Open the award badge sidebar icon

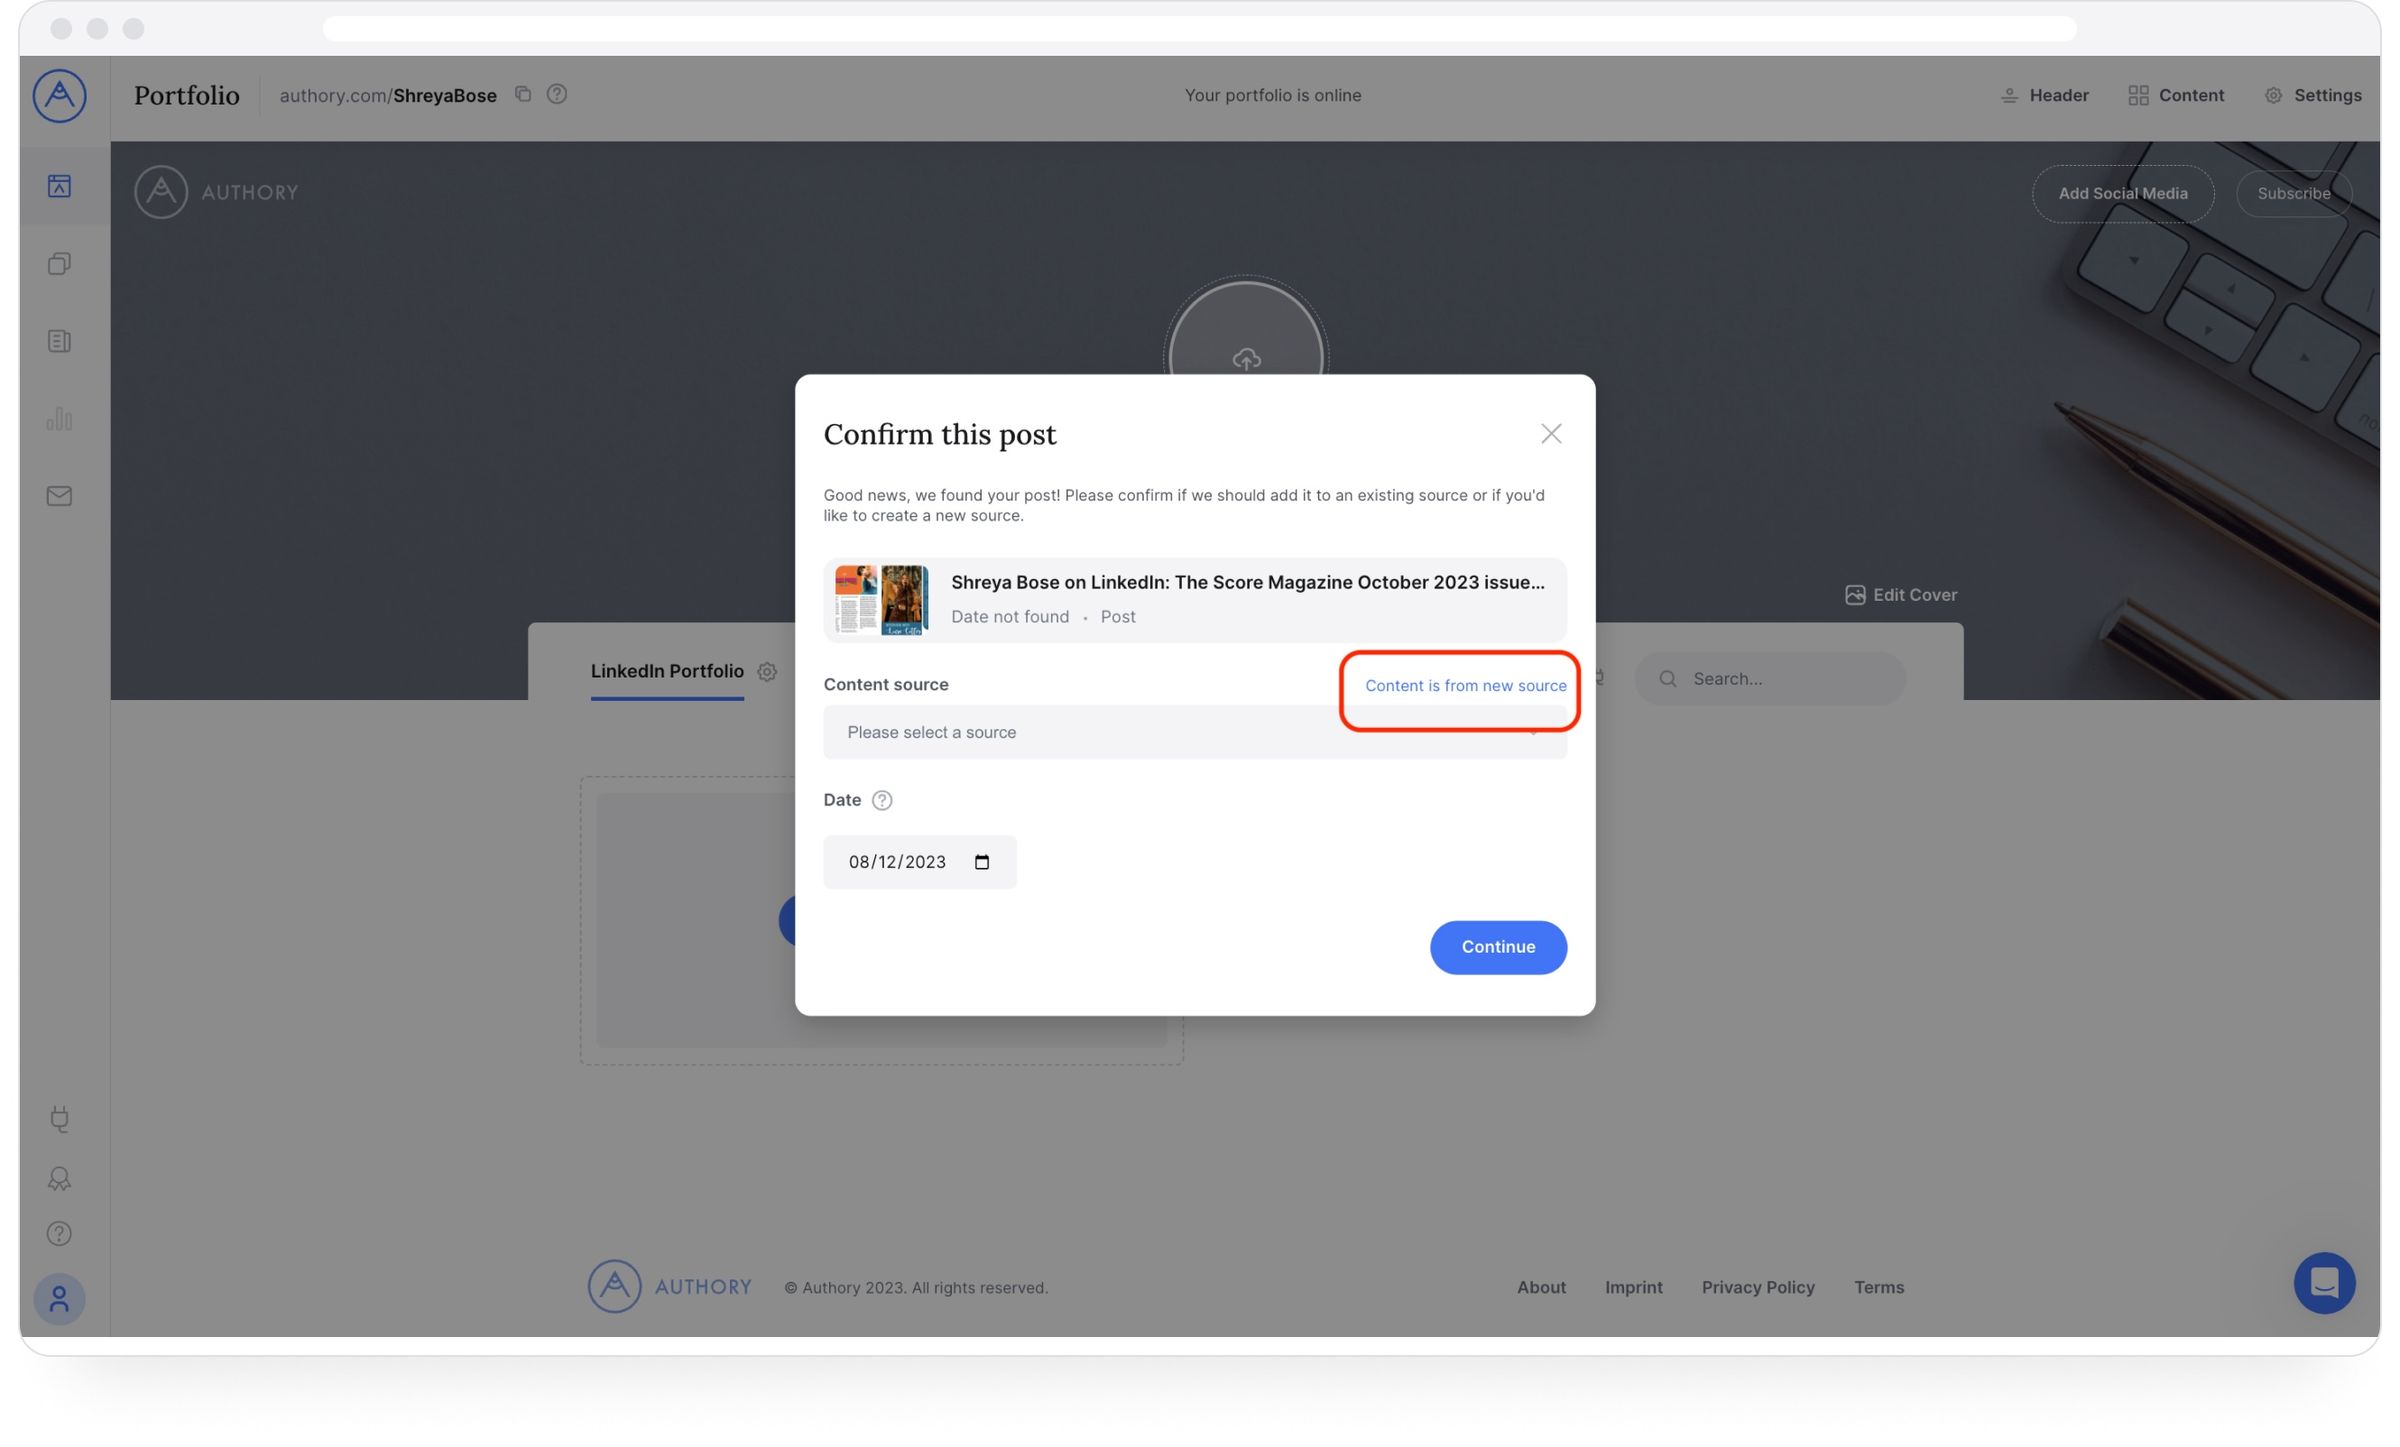coord(59,1178)
